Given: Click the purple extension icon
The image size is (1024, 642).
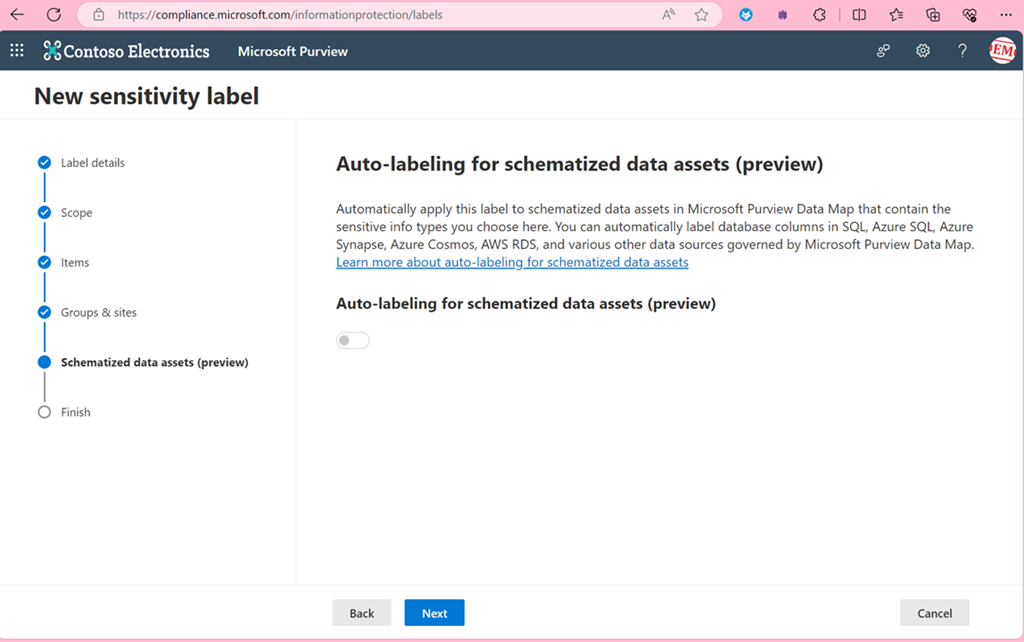Looking at the screenshot, I should coord(782,14).
